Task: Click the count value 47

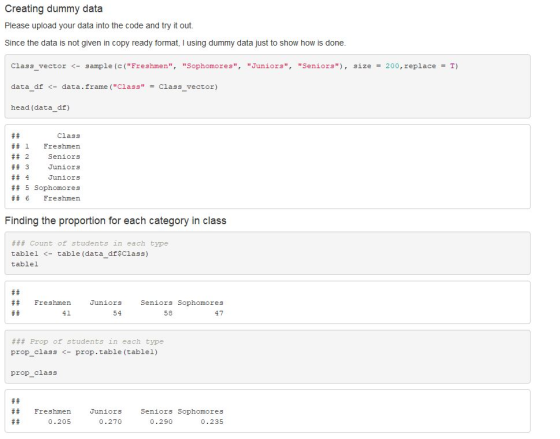Action: (x=219, y=313)
